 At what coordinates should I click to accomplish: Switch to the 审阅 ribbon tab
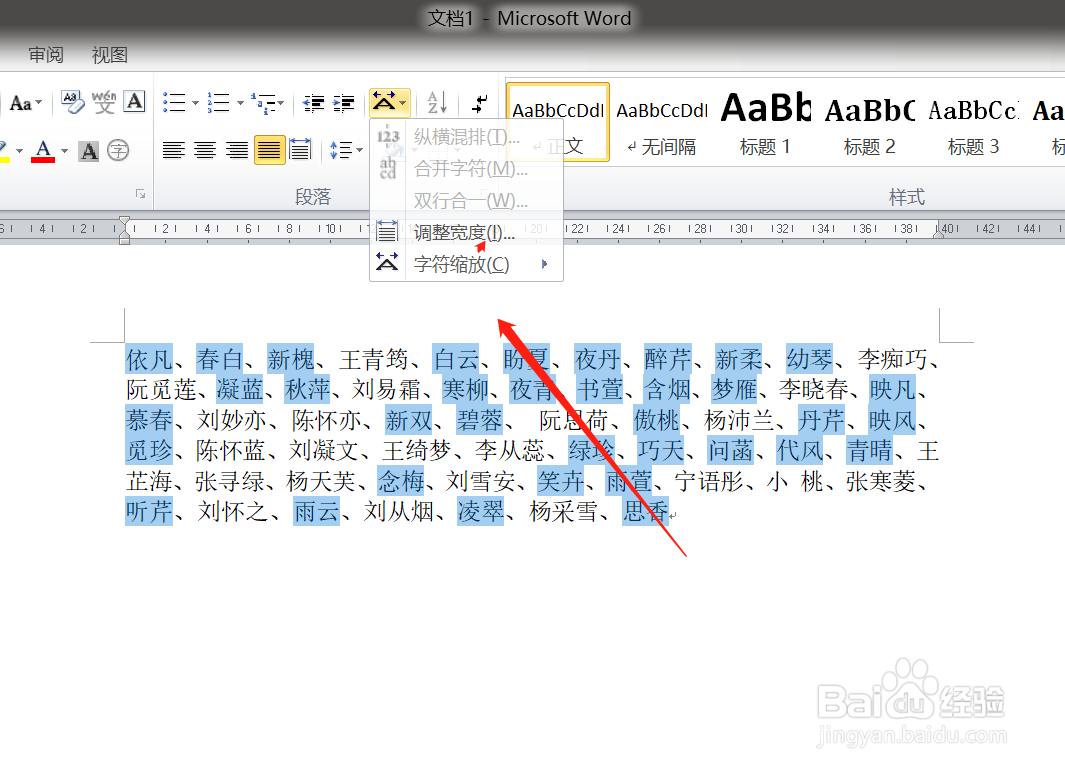(46, 55)
